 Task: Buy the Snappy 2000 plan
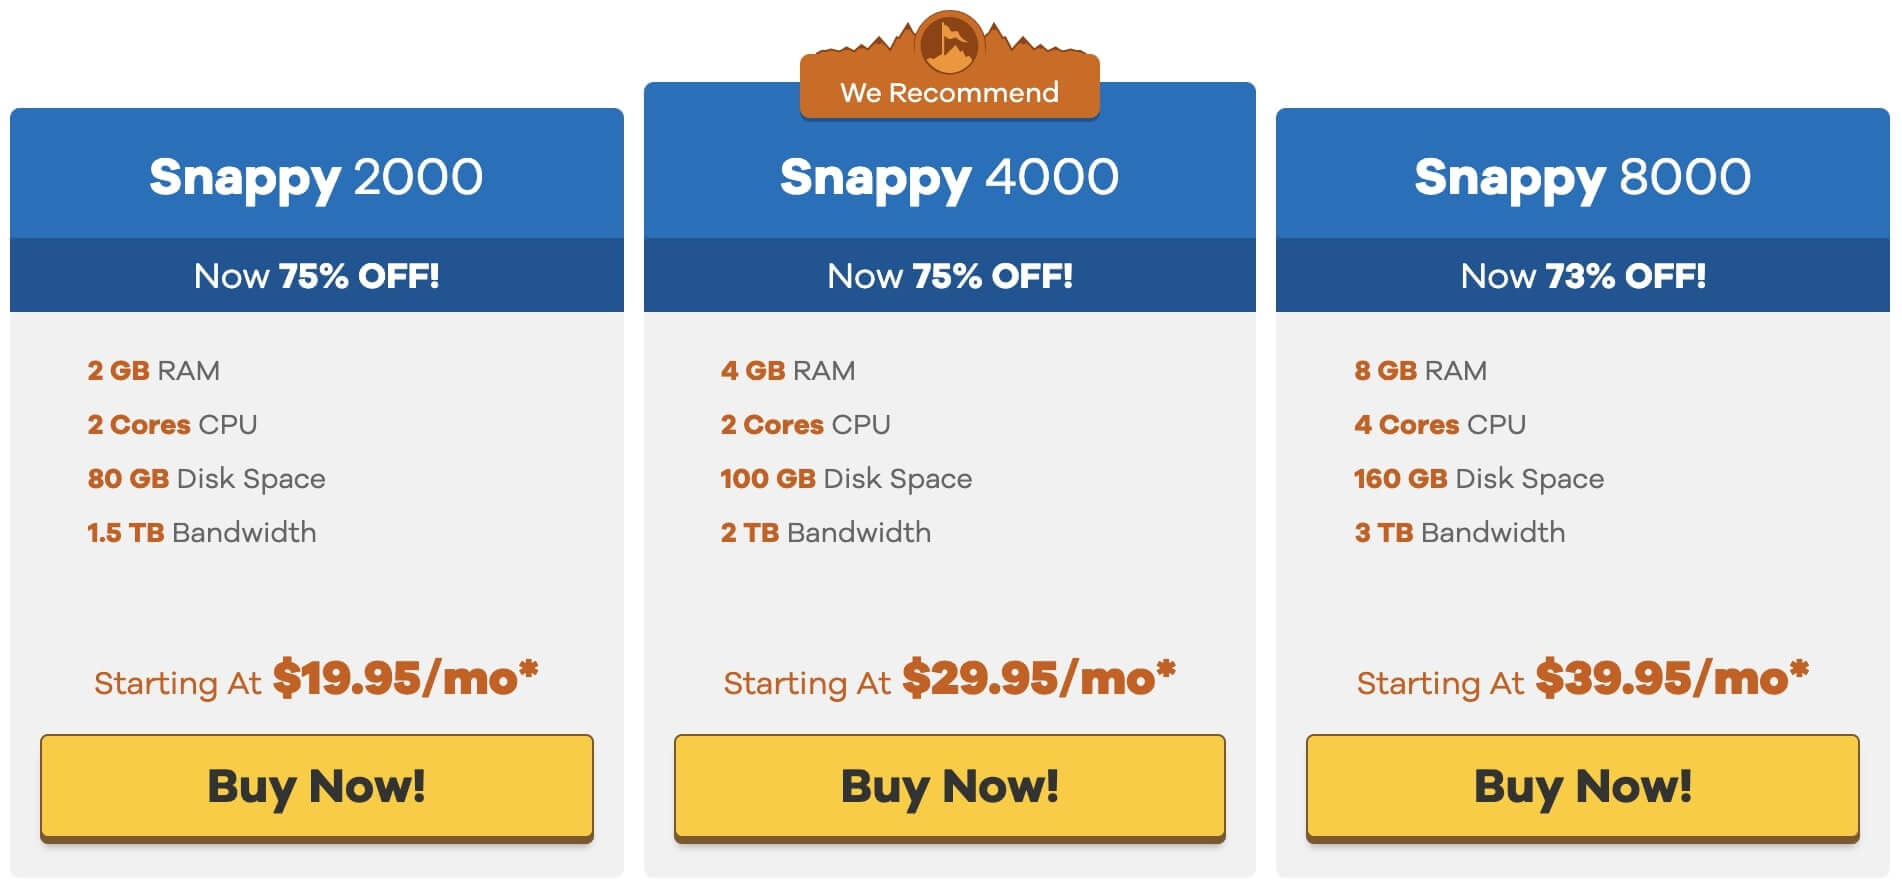(x=317, y=788)
